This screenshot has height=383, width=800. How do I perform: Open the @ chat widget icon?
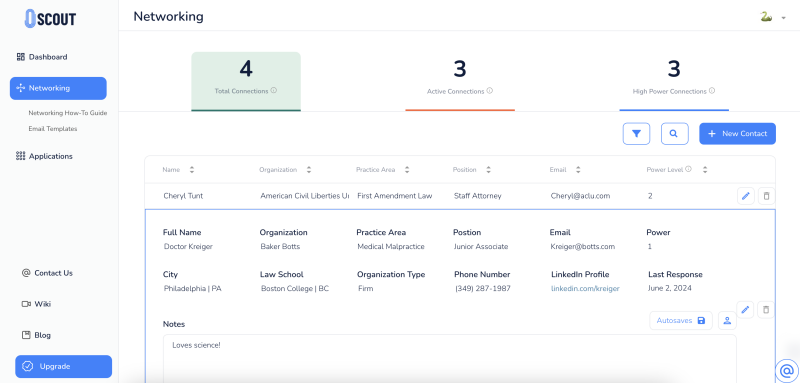click(x=787, y=370)
